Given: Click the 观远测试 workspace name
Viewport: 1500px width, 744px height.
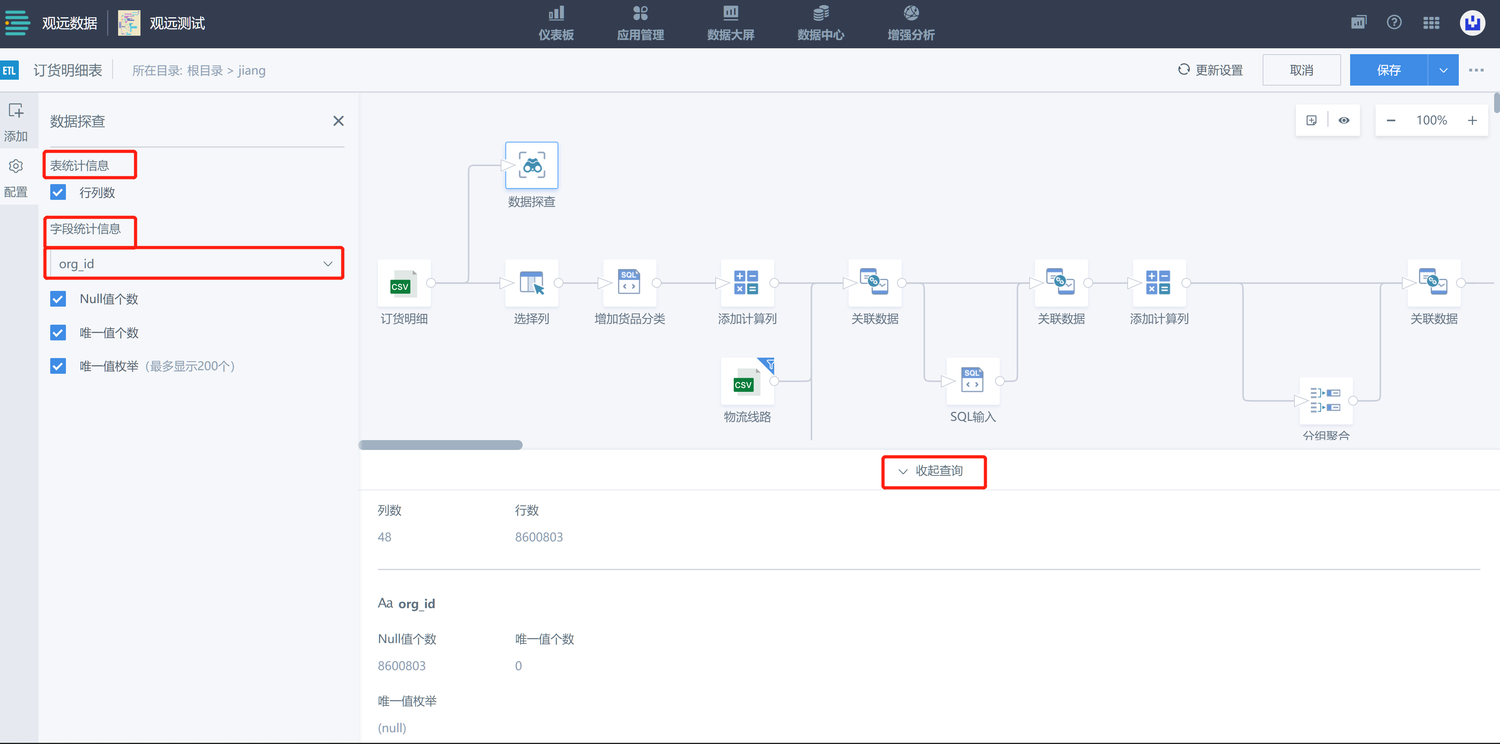Looking at the screenshot, I should [177, 23].
